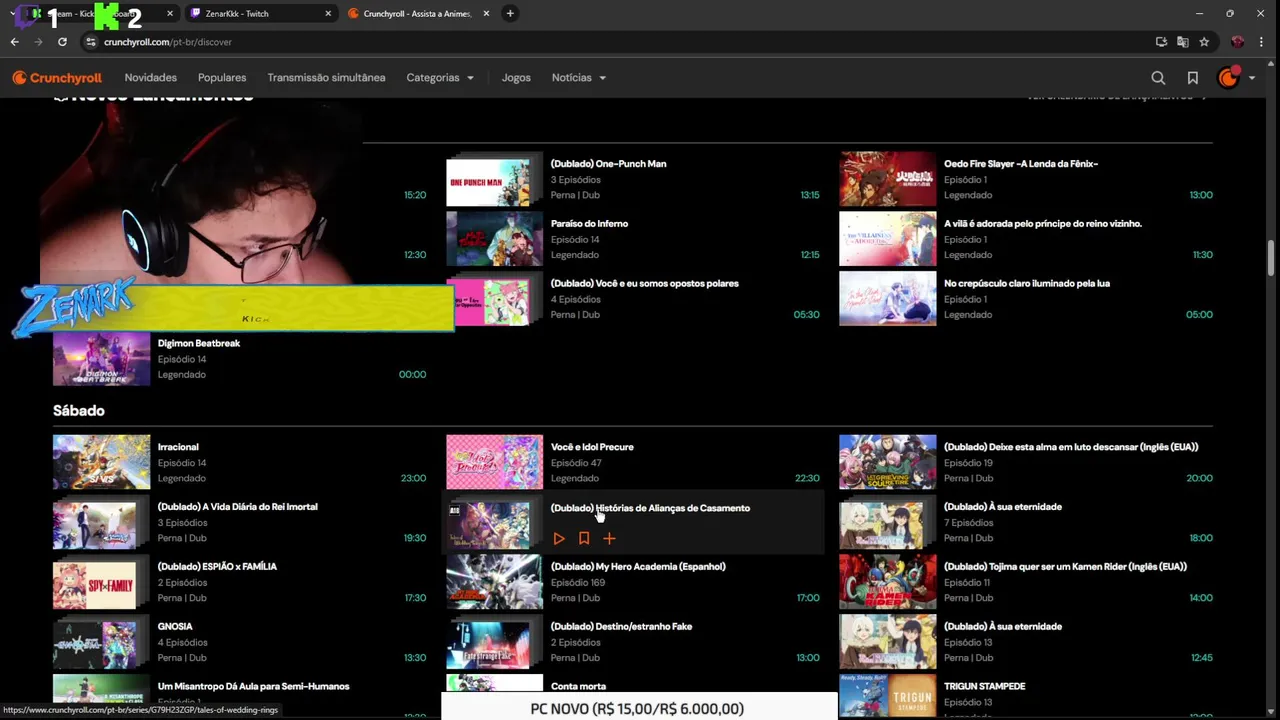1280x720 pixels.
Task: Expand the Categorias dropdown
Action: (440, 78)
